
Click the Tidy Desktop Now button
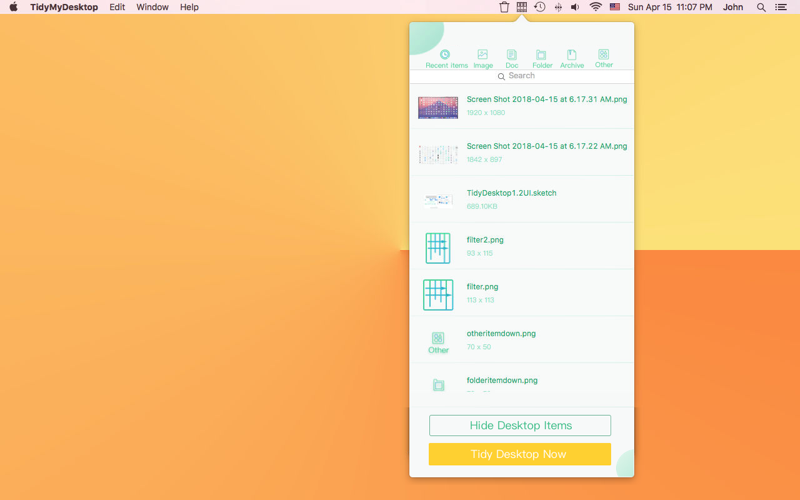click(520, 454)
